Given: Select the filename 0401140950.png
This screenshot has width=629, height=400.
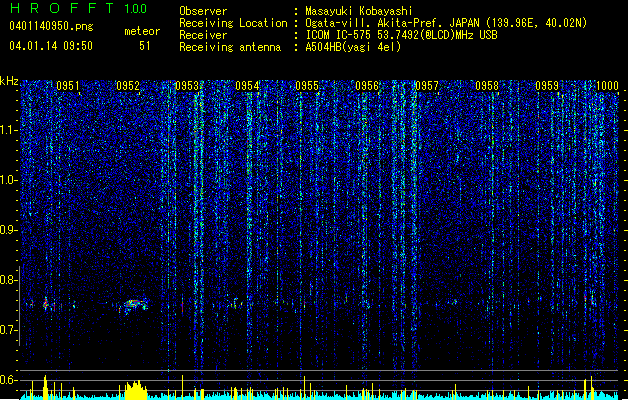Looking at the screenshot, I should click(x=51, y=27).
